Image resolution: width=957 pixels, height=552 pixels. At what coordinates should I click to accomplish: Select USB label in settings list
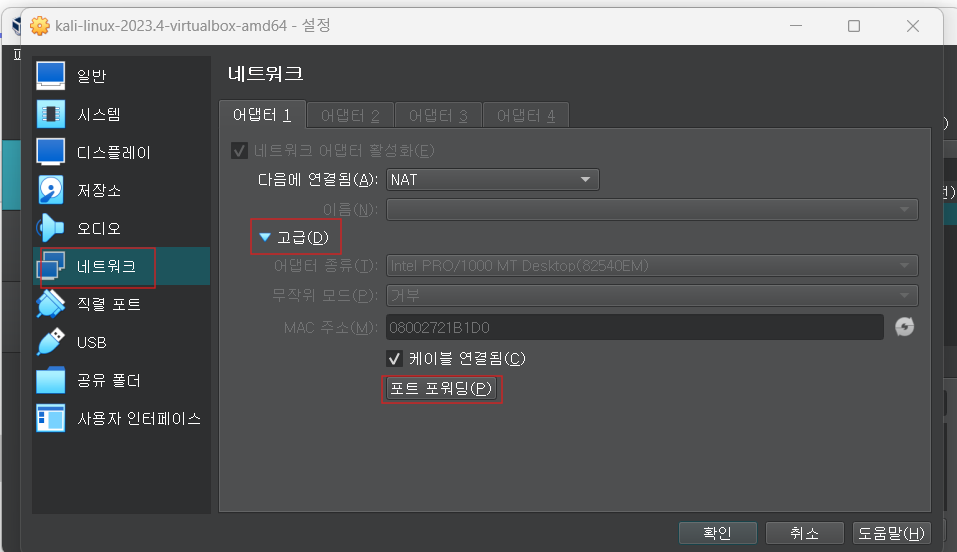click(x=92, y=343)
